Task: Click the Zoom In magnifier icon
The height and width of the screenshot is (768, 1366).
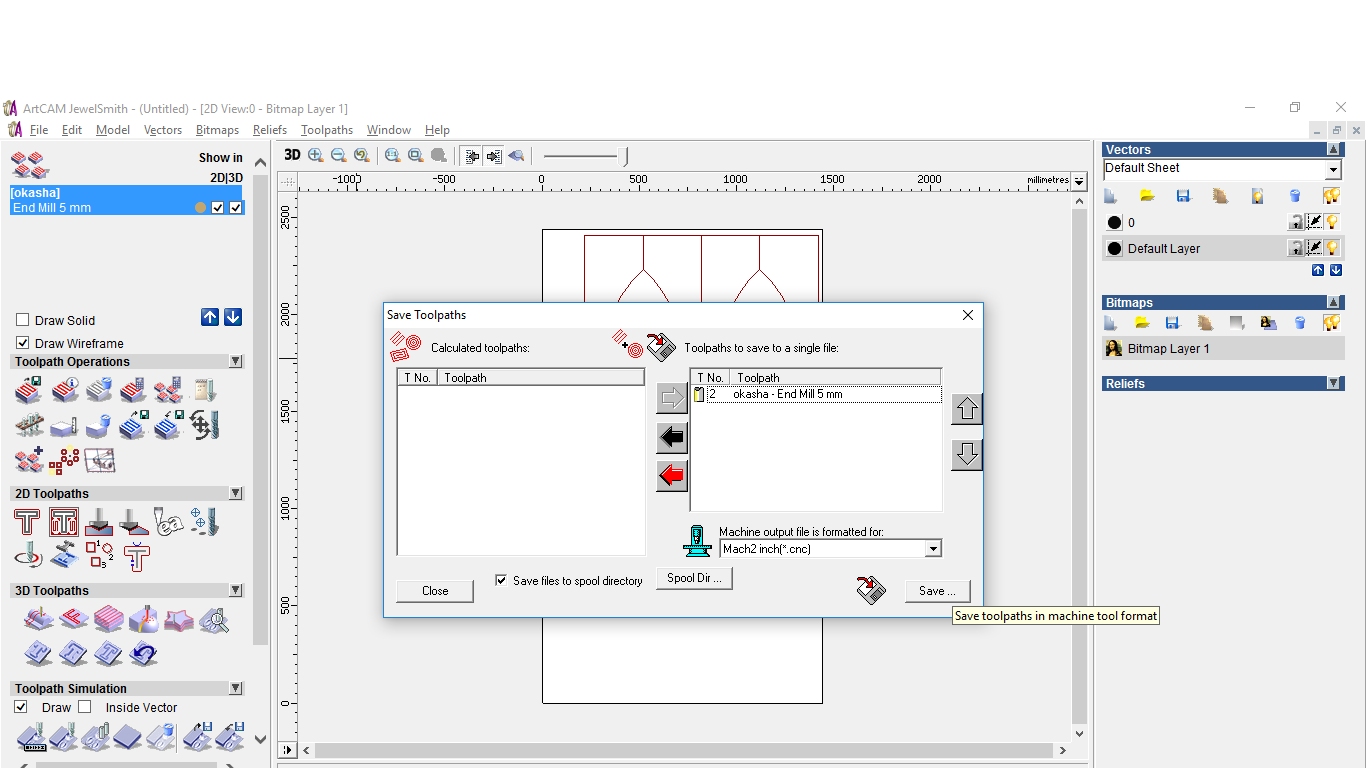Action: [316, 155]
